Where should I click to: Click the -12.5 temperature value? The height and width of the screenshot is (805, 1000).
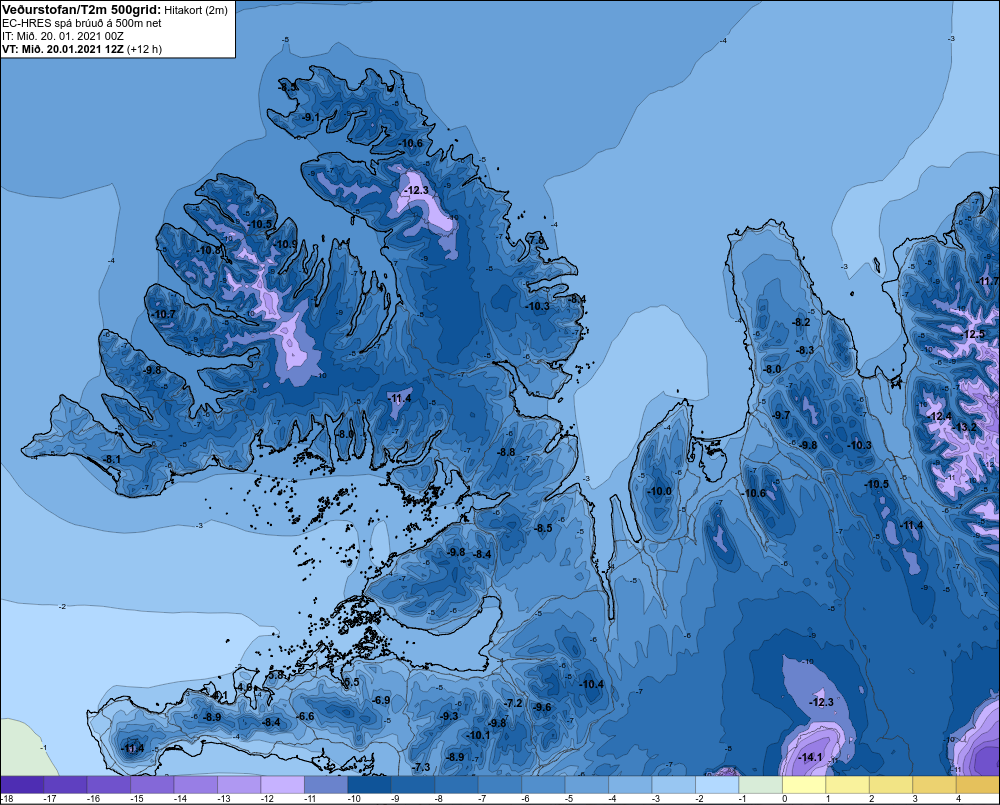973,335
